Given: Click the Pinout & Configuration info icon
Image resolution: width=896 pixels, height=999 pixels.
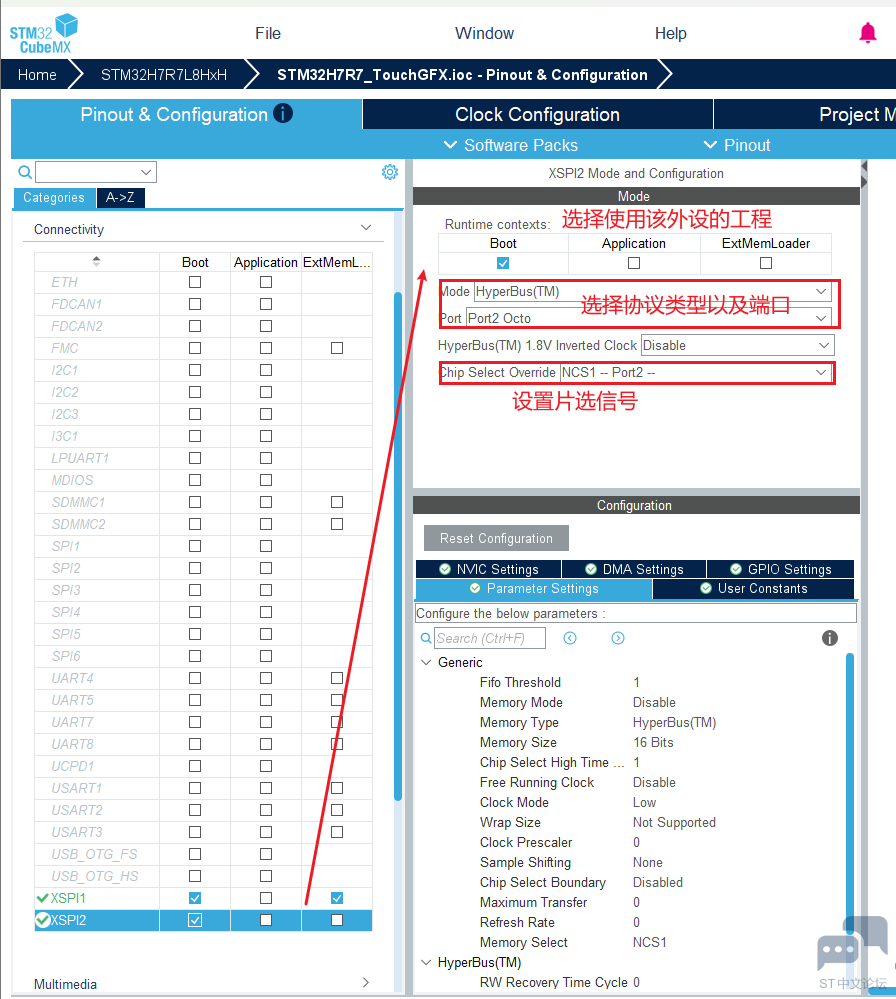Looking at the screenshot, I should (283, 113).
